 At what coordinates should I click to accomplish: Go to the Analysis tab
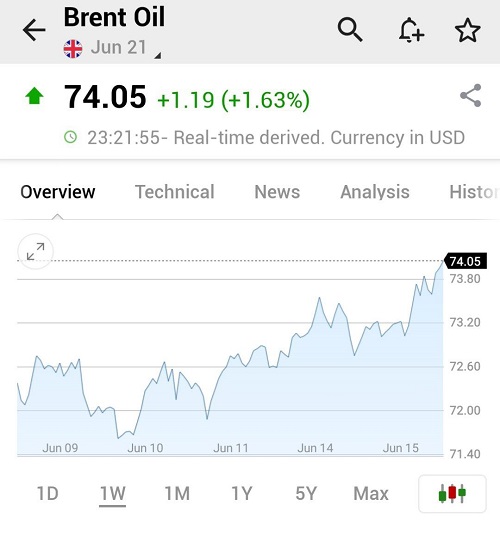click(375, 192)
